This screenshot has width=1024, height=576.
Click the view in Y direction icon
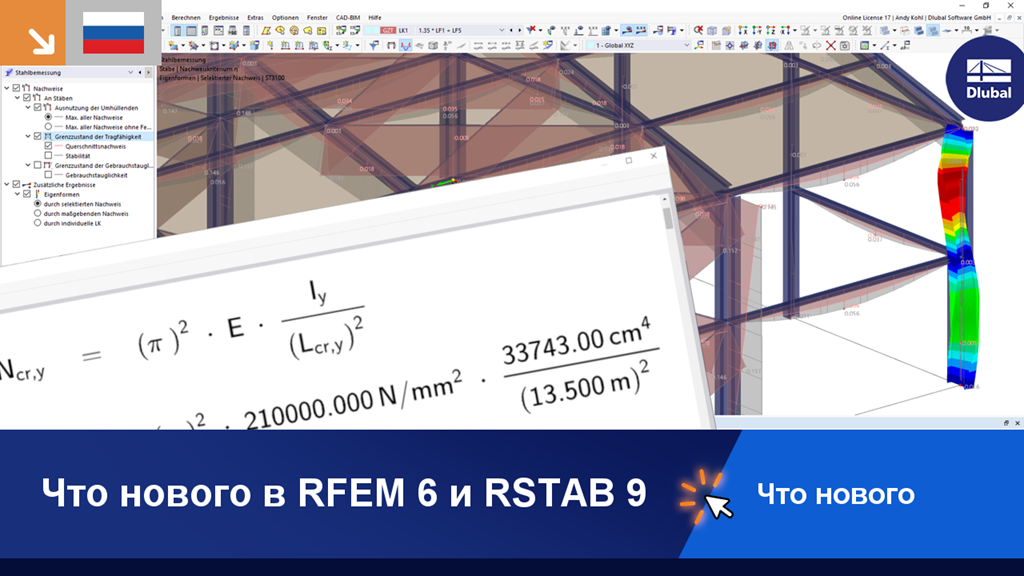pyautogui.click(x=757, y=30)
